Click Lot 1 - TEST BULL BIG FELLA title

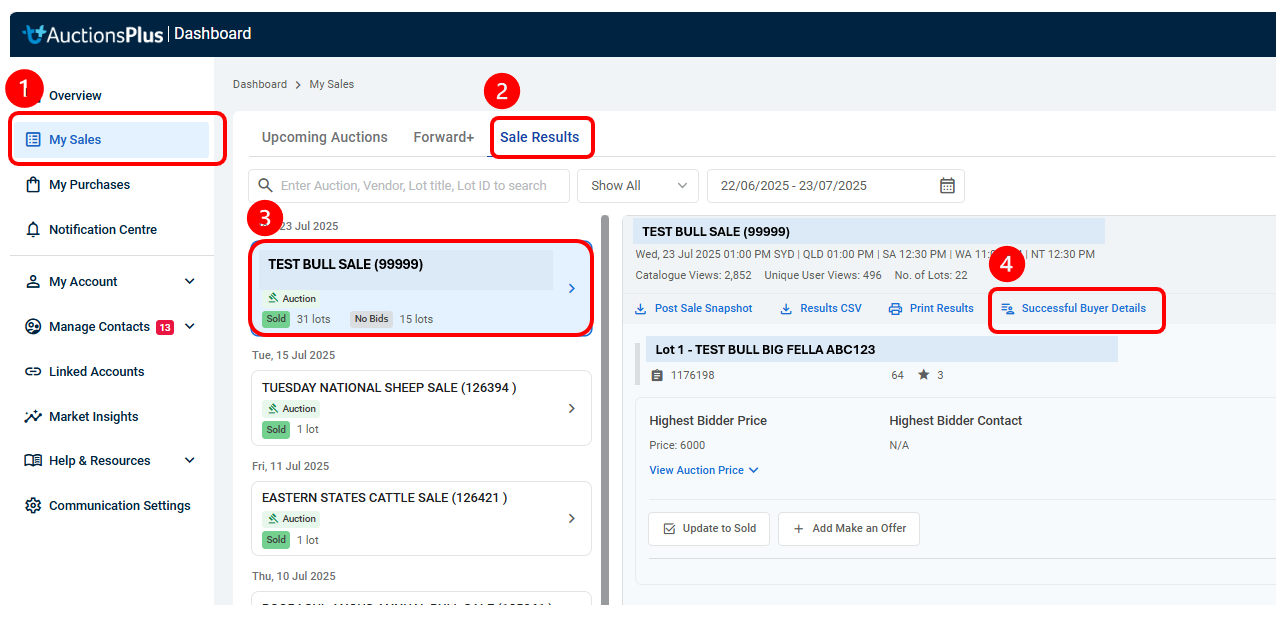coord(766,350)
